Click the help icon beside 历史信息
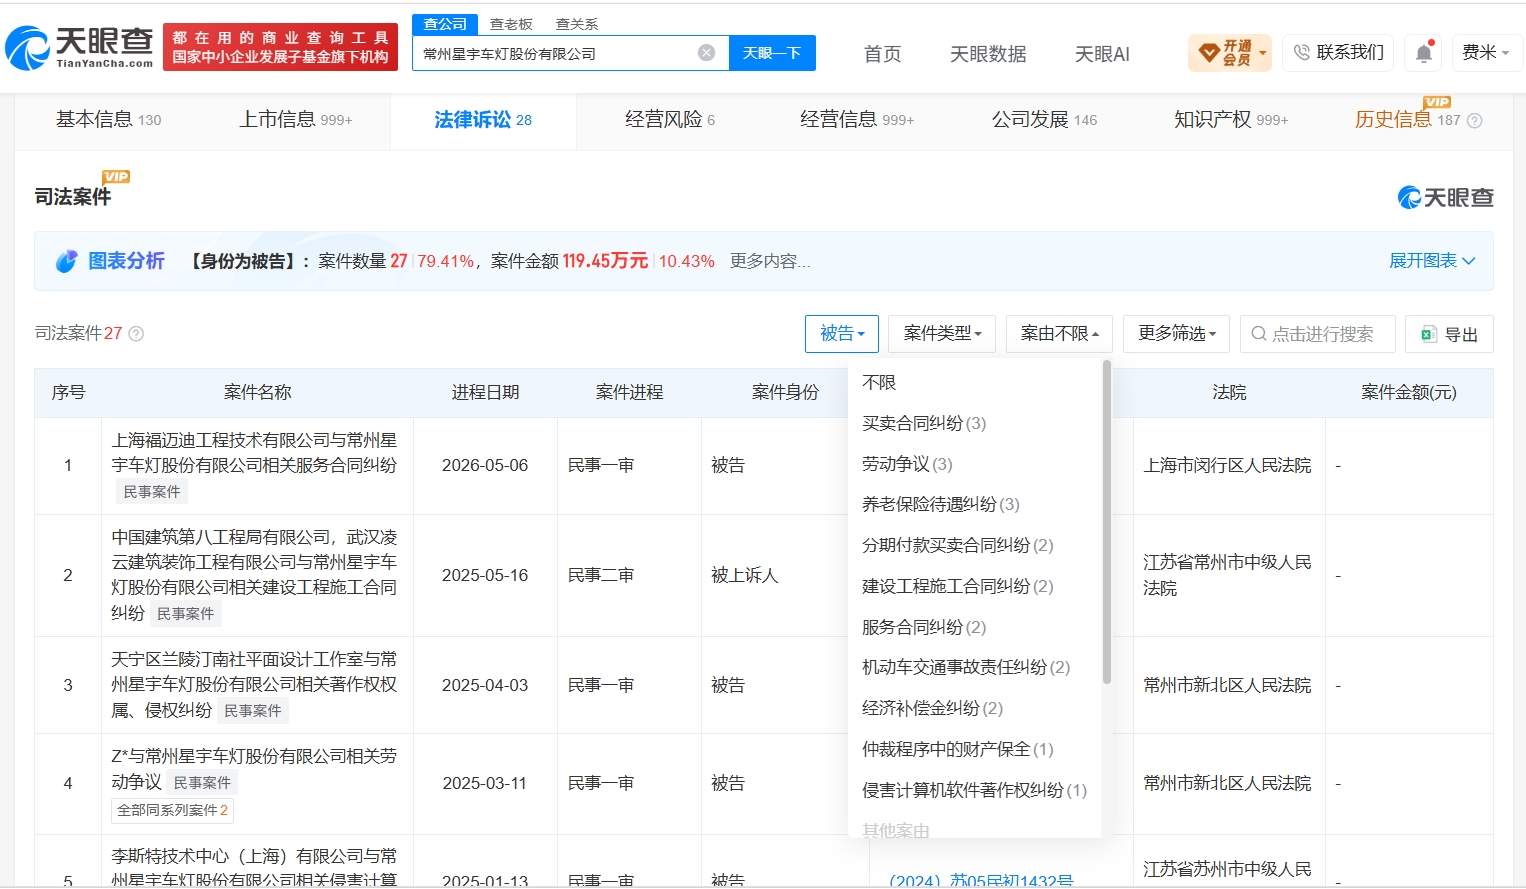 tap(1474, 121)
